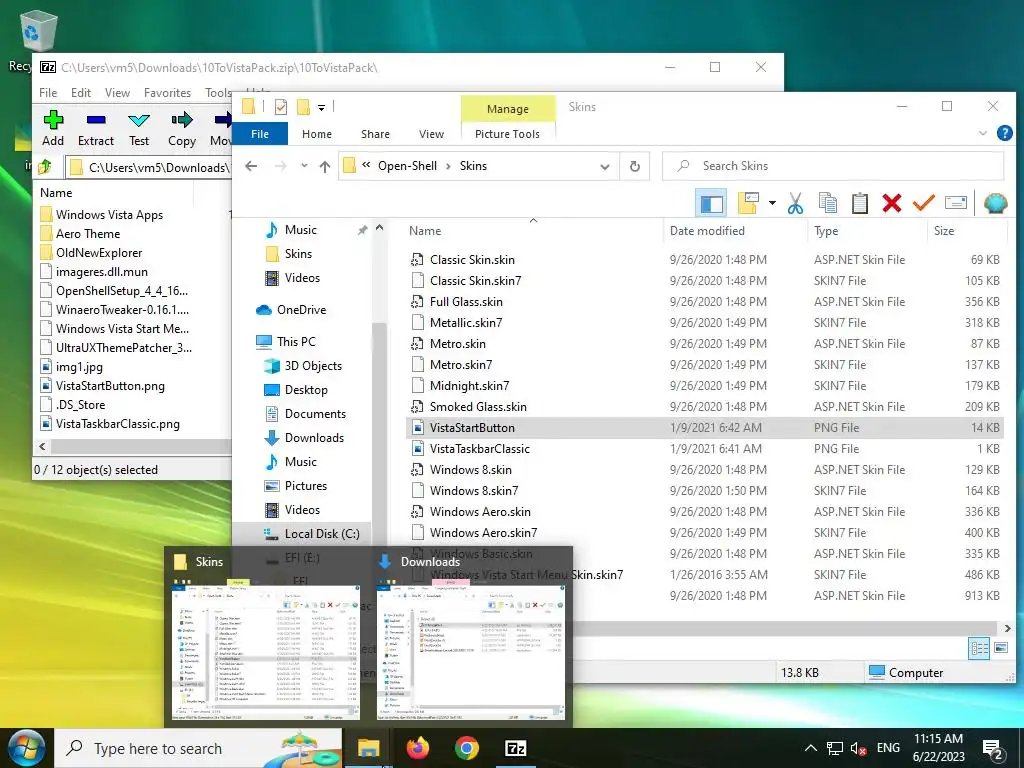This screenshot has height=768, width=1024.
Task: Click the Downloads window preview thumbnail
Action: click(x=471, y=648)
